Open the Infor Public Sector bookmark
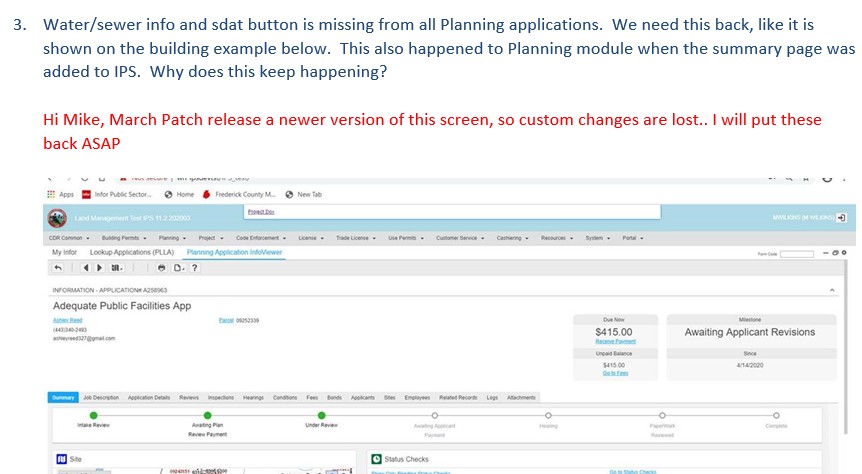This screenshot has width=862, height=474. coord(117,194)
